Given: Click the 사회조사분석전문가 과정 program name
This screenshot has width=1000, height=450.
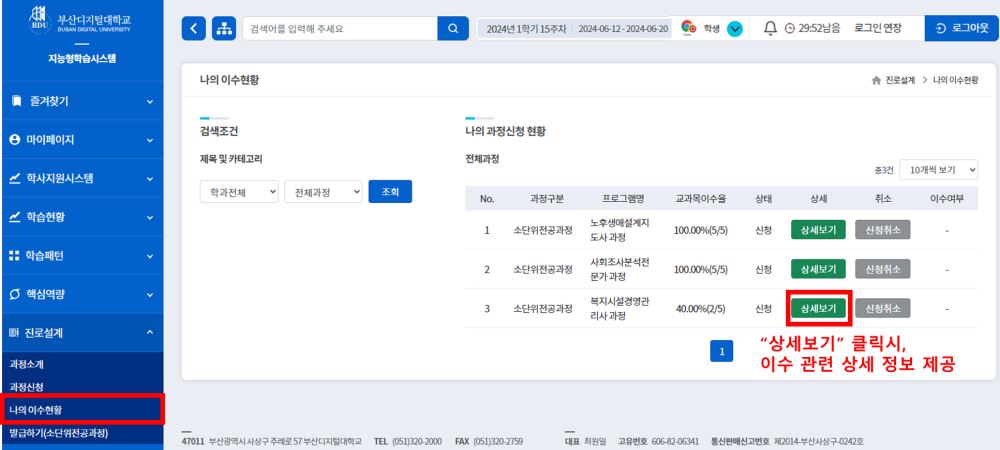Looking at the screenshot, I should (x=620, y=269).
